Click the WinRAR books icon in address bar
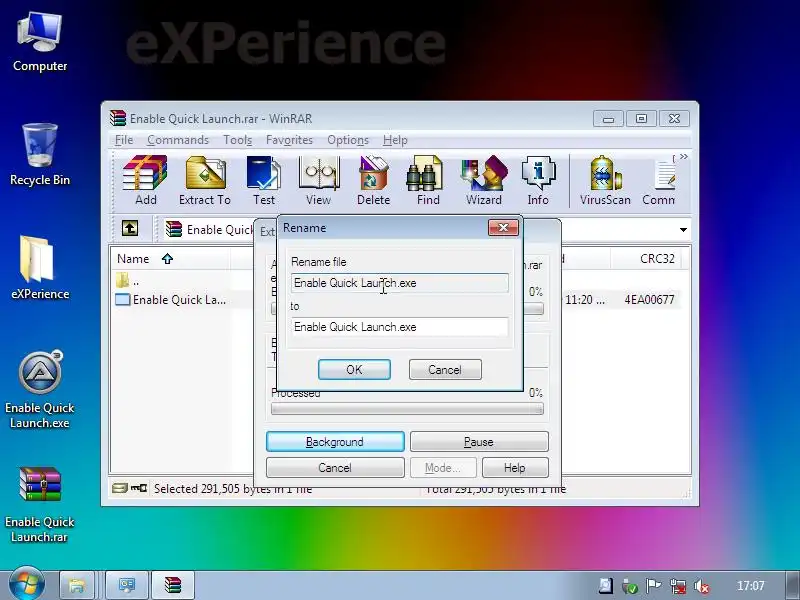The width and height of the screenshot is (800, 600). click(x=174, y=229)
